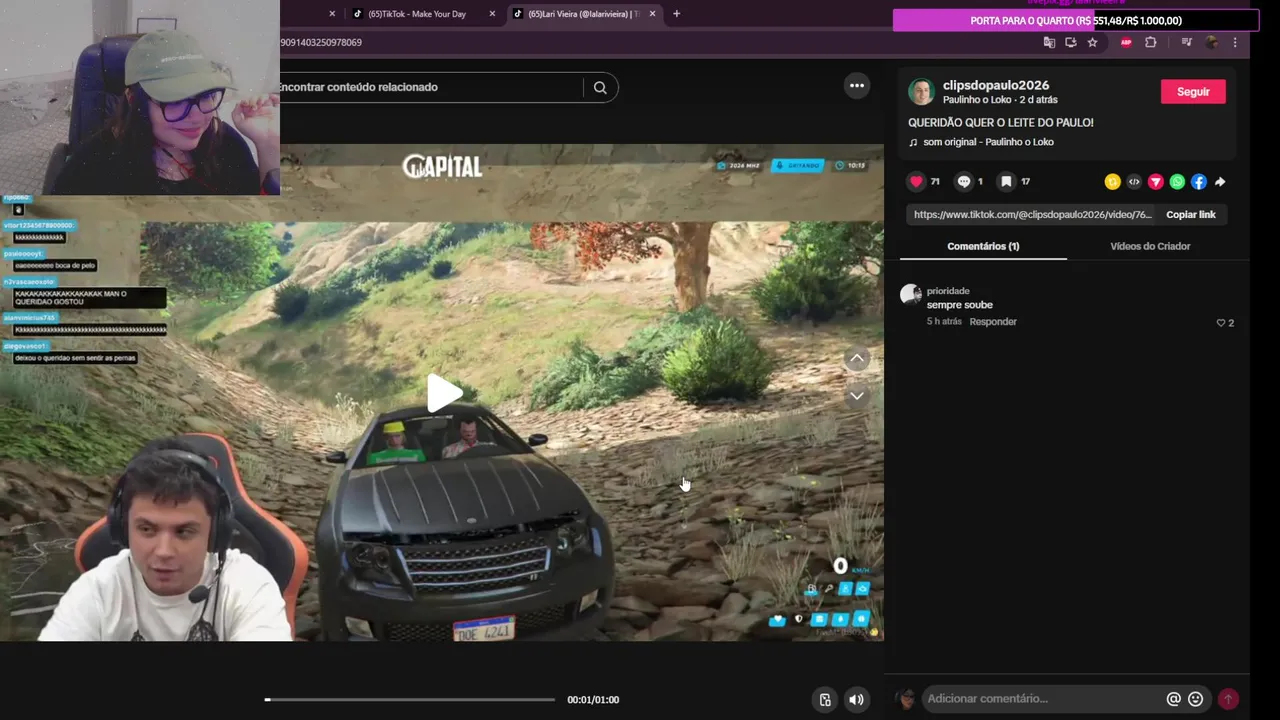
Task: Open Chrome extensions puzzle icon
Action: [x=1151, y=42]
